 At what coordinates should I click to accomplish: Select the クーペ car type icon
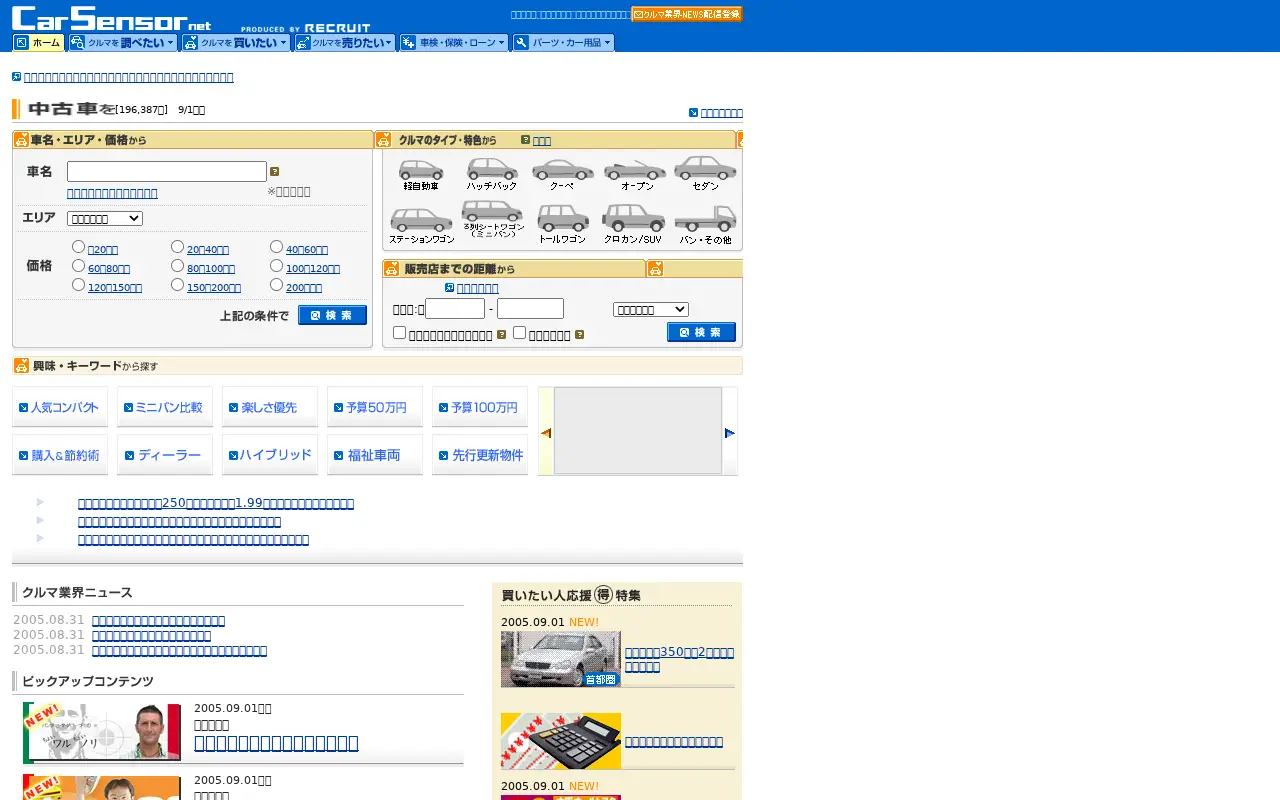[562, 174]
